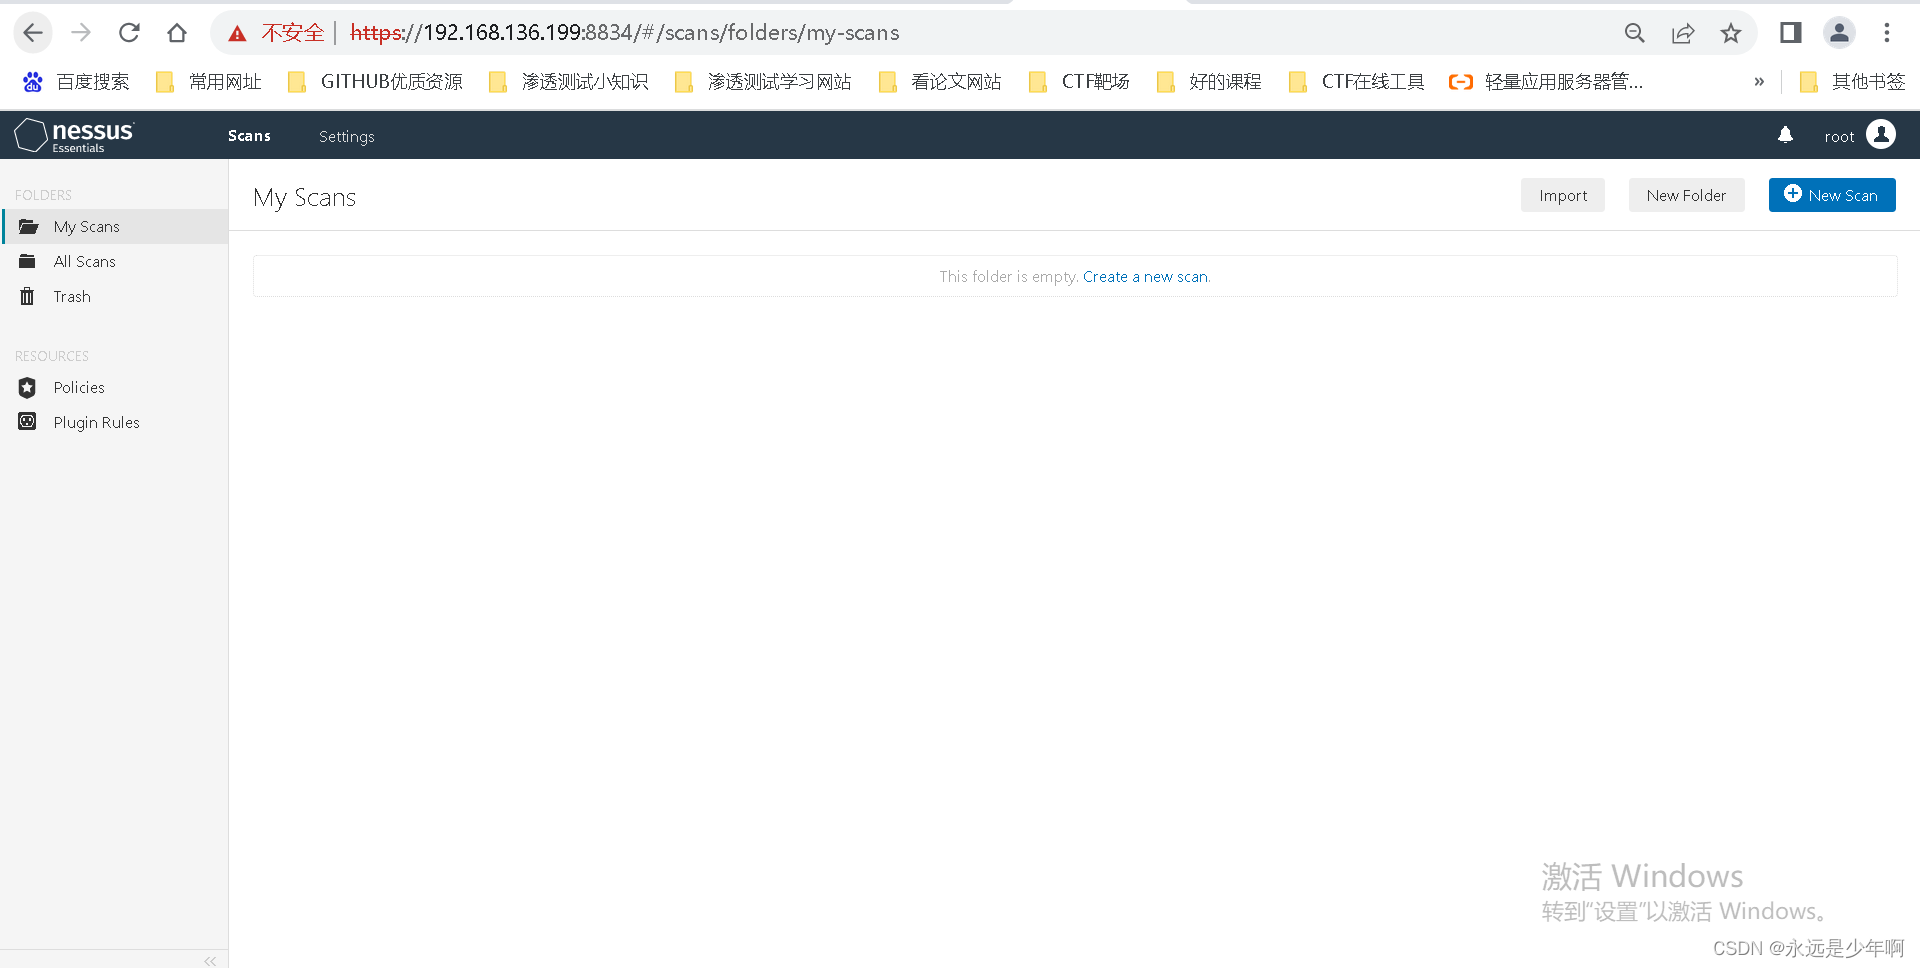Viewport: 1920px width, 968px height.
Task: Open the Chrome profile icon
Action: [1839, 33]
